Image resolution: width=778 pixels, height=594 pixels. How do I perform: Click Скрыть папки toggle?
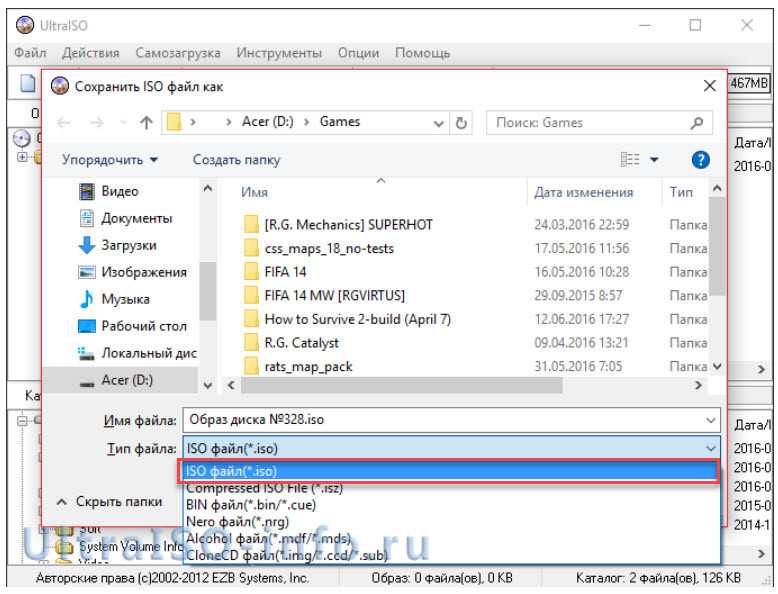coord(110,502)
